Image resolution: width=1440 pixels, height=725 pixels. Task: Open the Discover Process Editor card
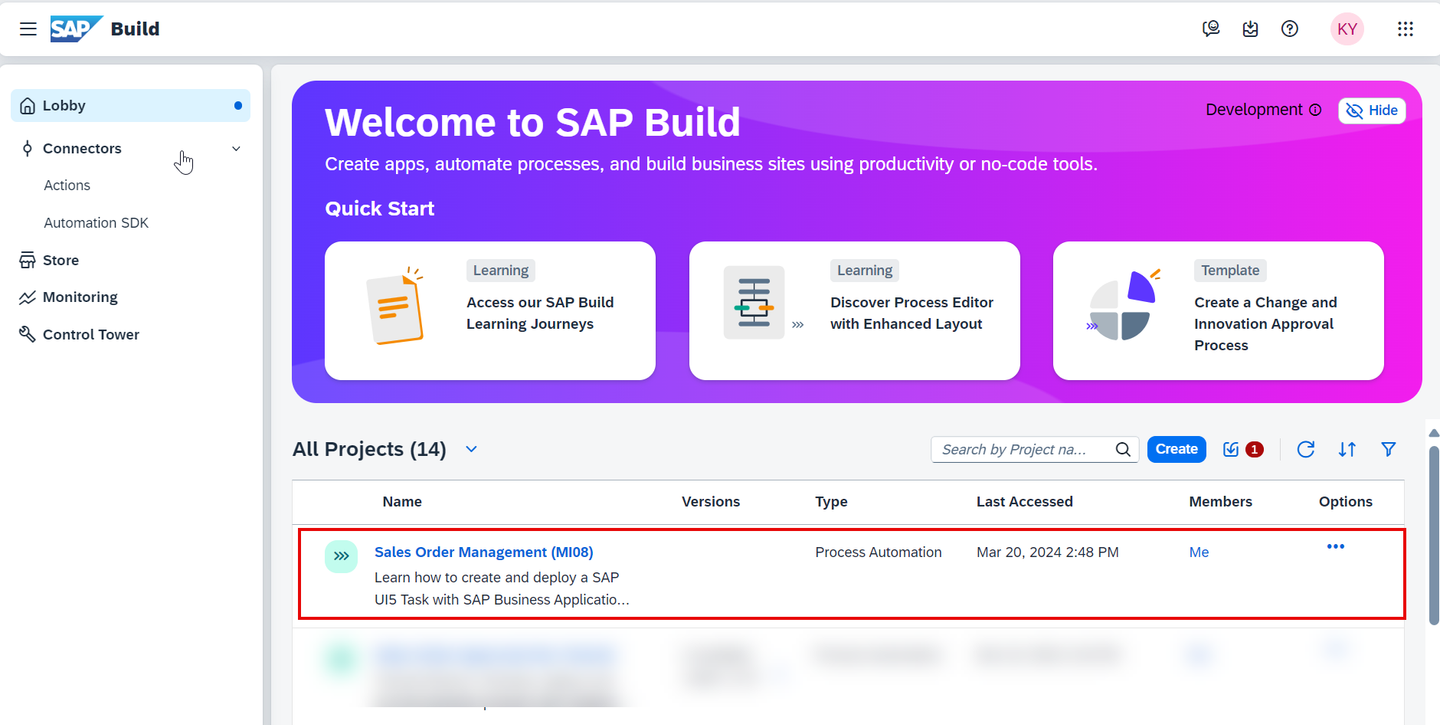[x=854, y=311]
